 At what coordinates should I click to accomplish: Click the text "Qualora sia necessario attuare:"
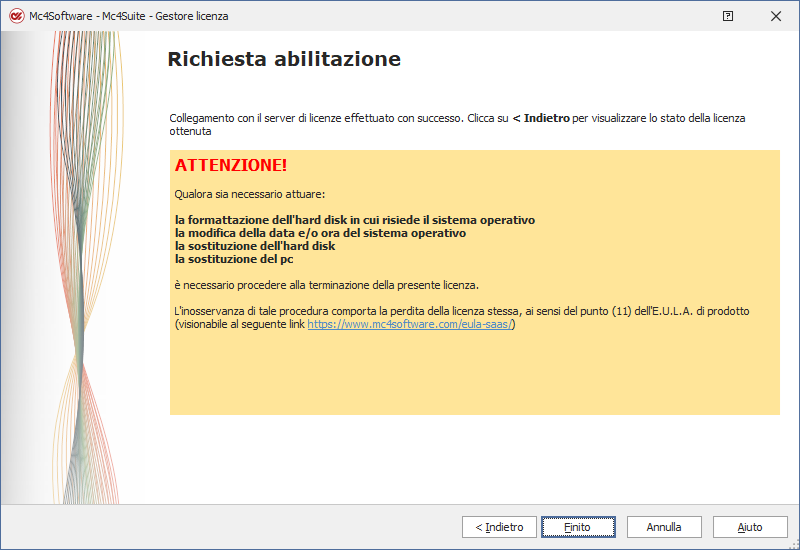pos(249,194)
